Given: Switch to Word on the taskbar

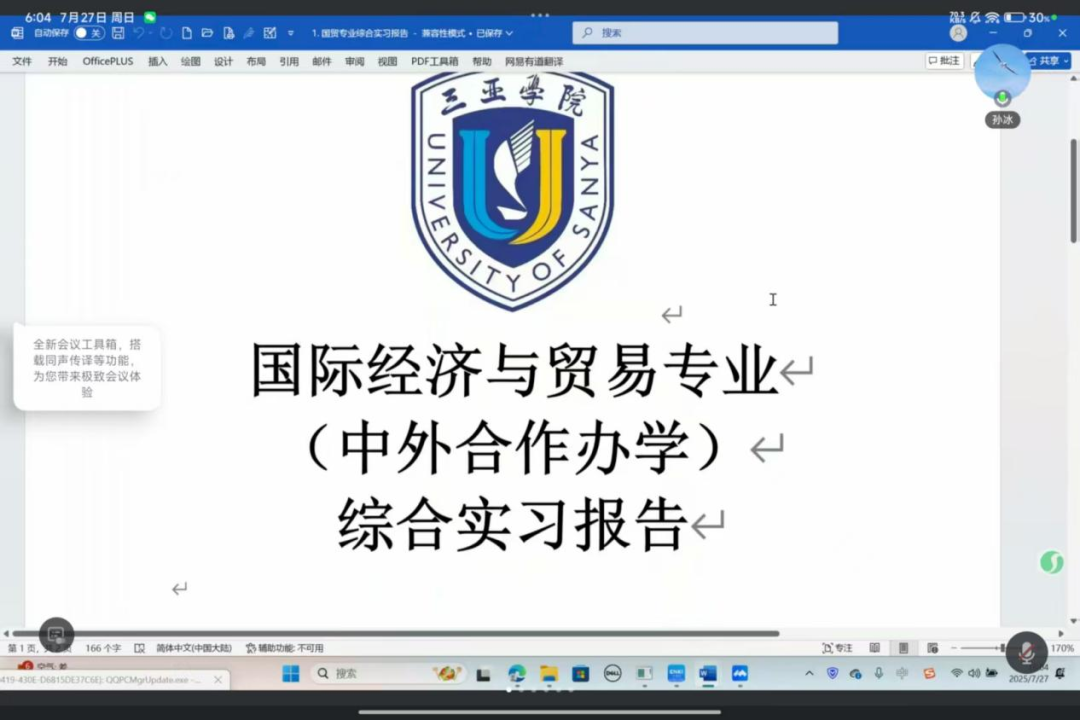Looking at the screenshot, I should pos(707,673).
